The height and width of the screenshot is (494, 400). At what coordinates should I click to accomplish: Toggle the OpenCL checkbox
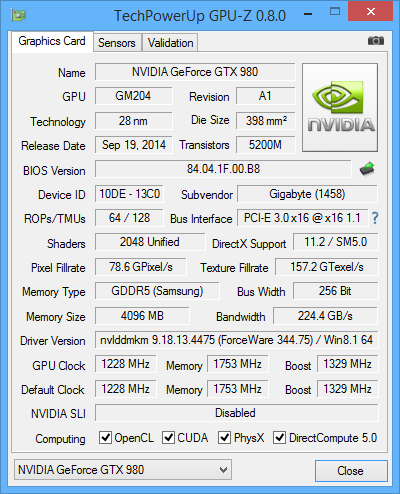tap(105, 437)
